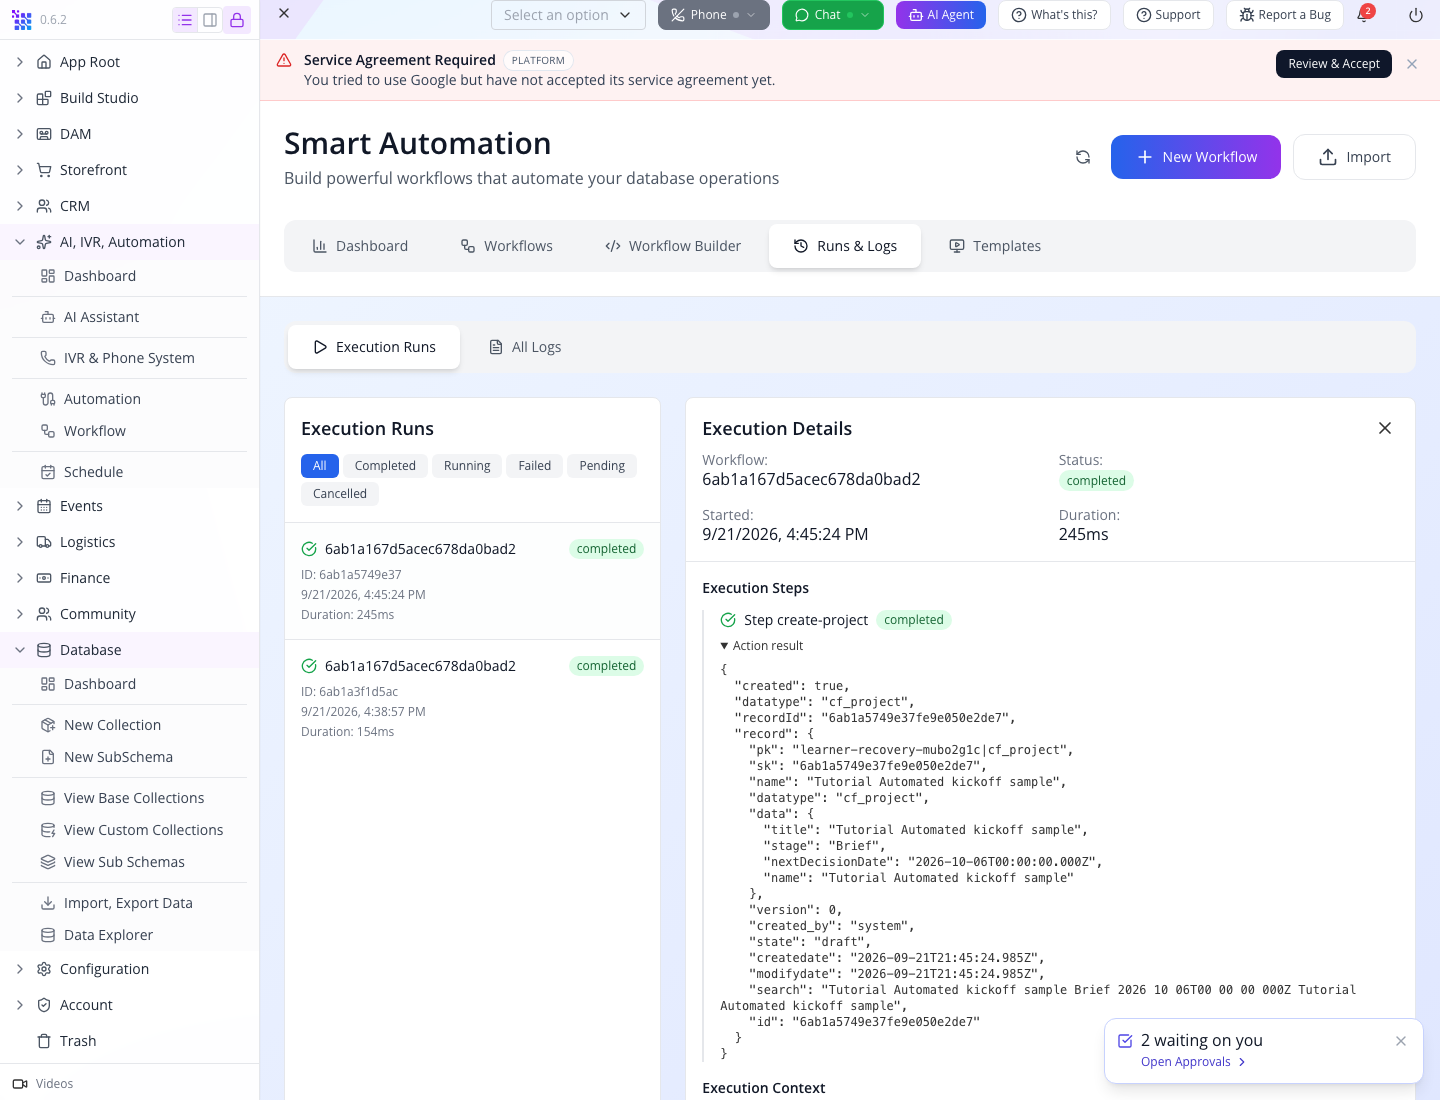Collapse the Action result disclosure triangle
The width and height of the screenshot is (1440, 1100).
tap(724, 646)
